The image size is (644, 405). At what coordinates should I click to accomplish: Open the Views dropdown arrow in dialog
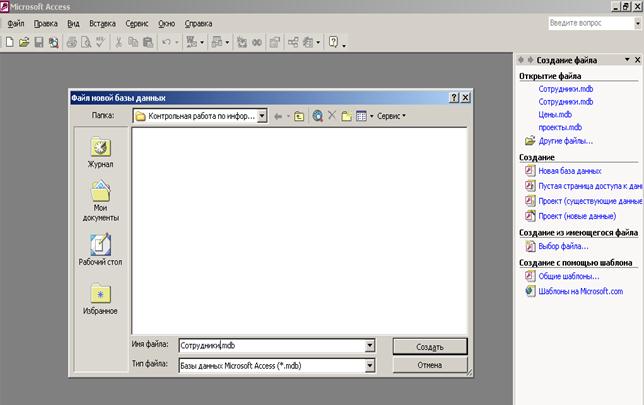click(371, 116)
